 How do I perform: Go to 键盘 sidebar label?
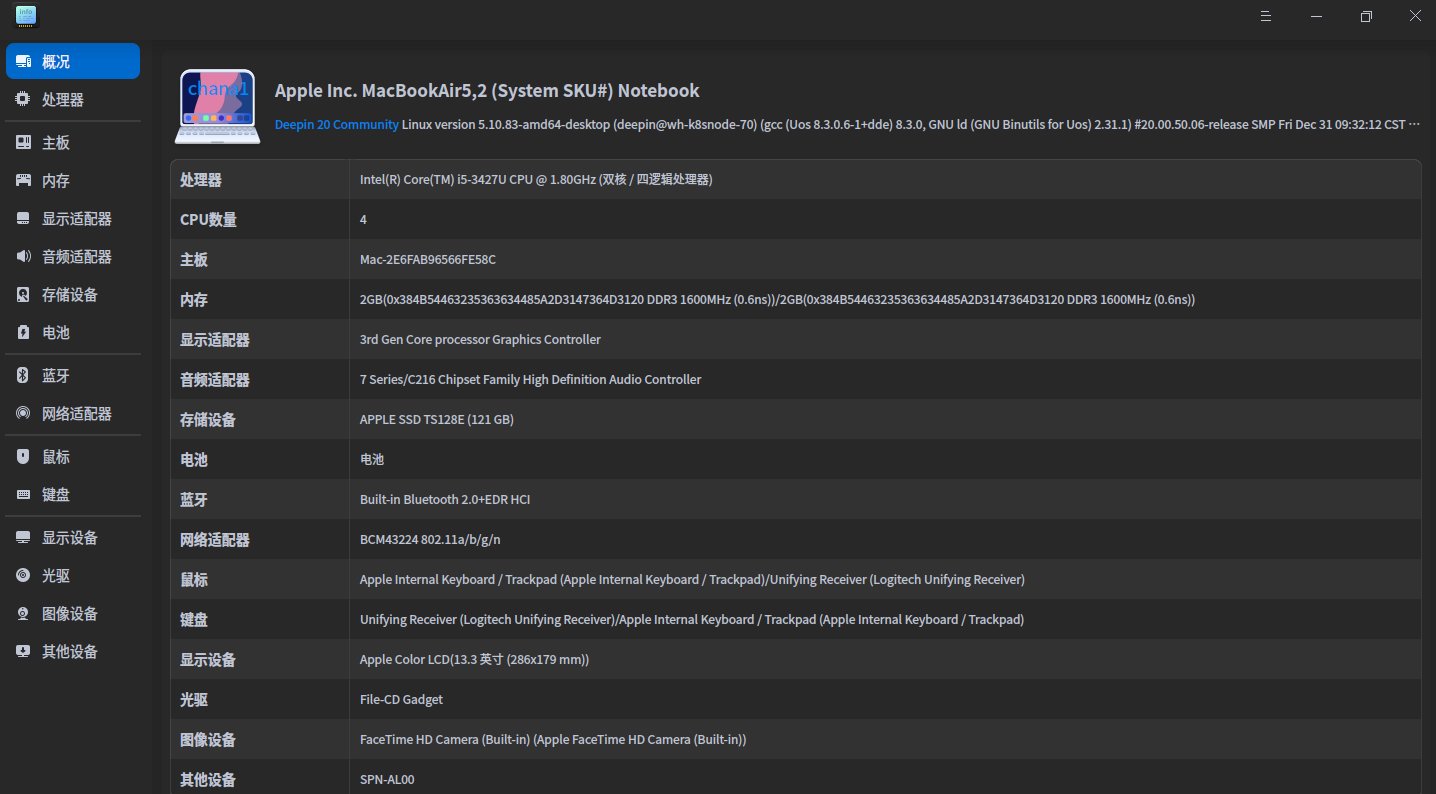point(56,495)
